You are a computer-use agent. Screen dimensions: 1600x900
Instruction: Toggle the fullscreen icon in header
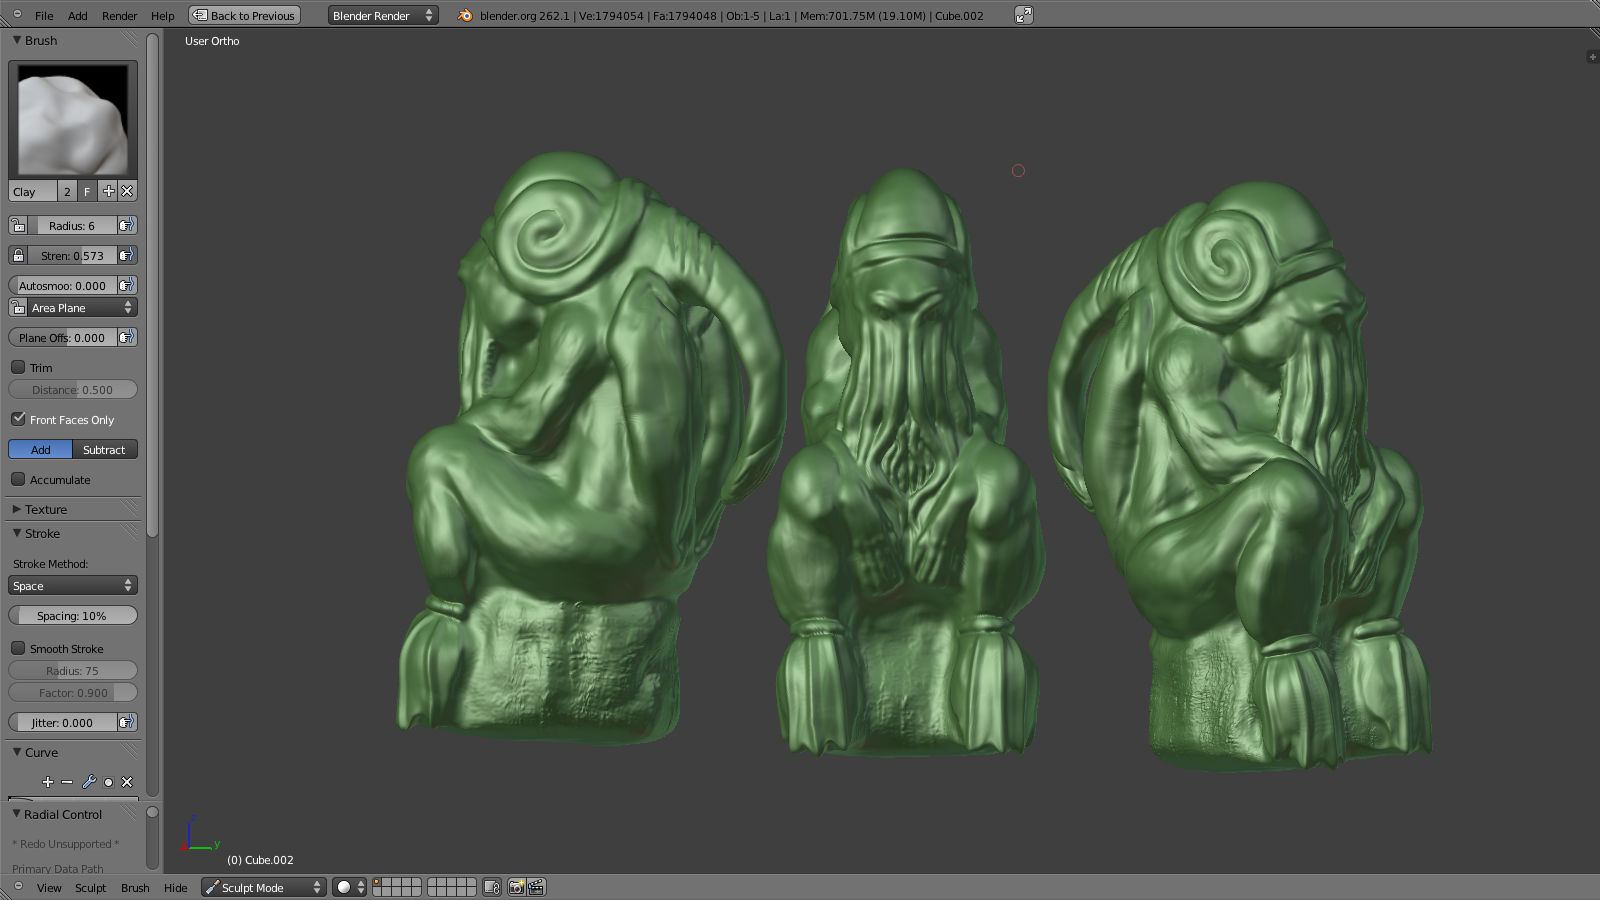coord(1023,15)
